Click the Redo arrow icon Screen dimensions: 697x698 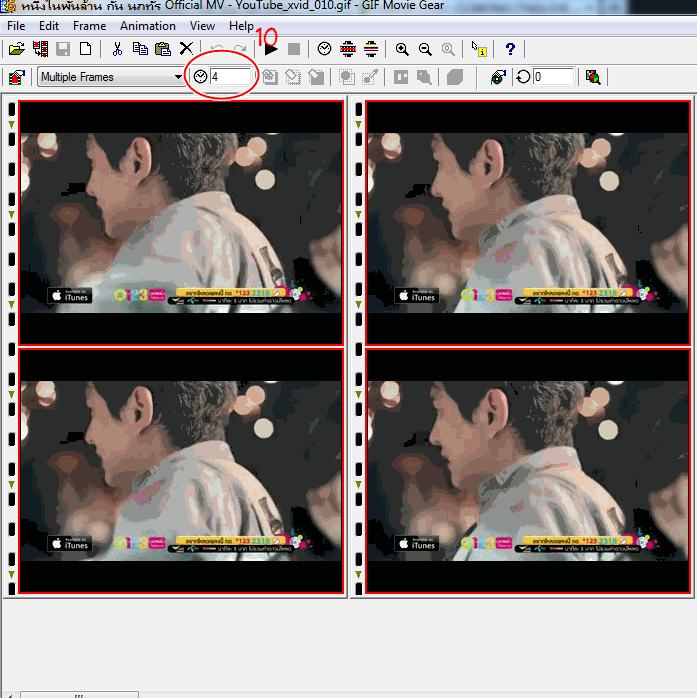point(240,49)
